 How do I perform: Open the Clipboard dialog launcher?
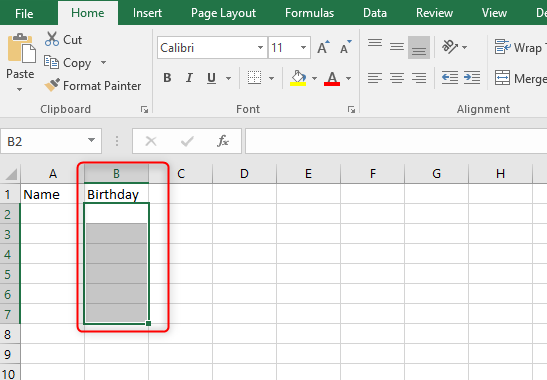[x=144, y=110]
